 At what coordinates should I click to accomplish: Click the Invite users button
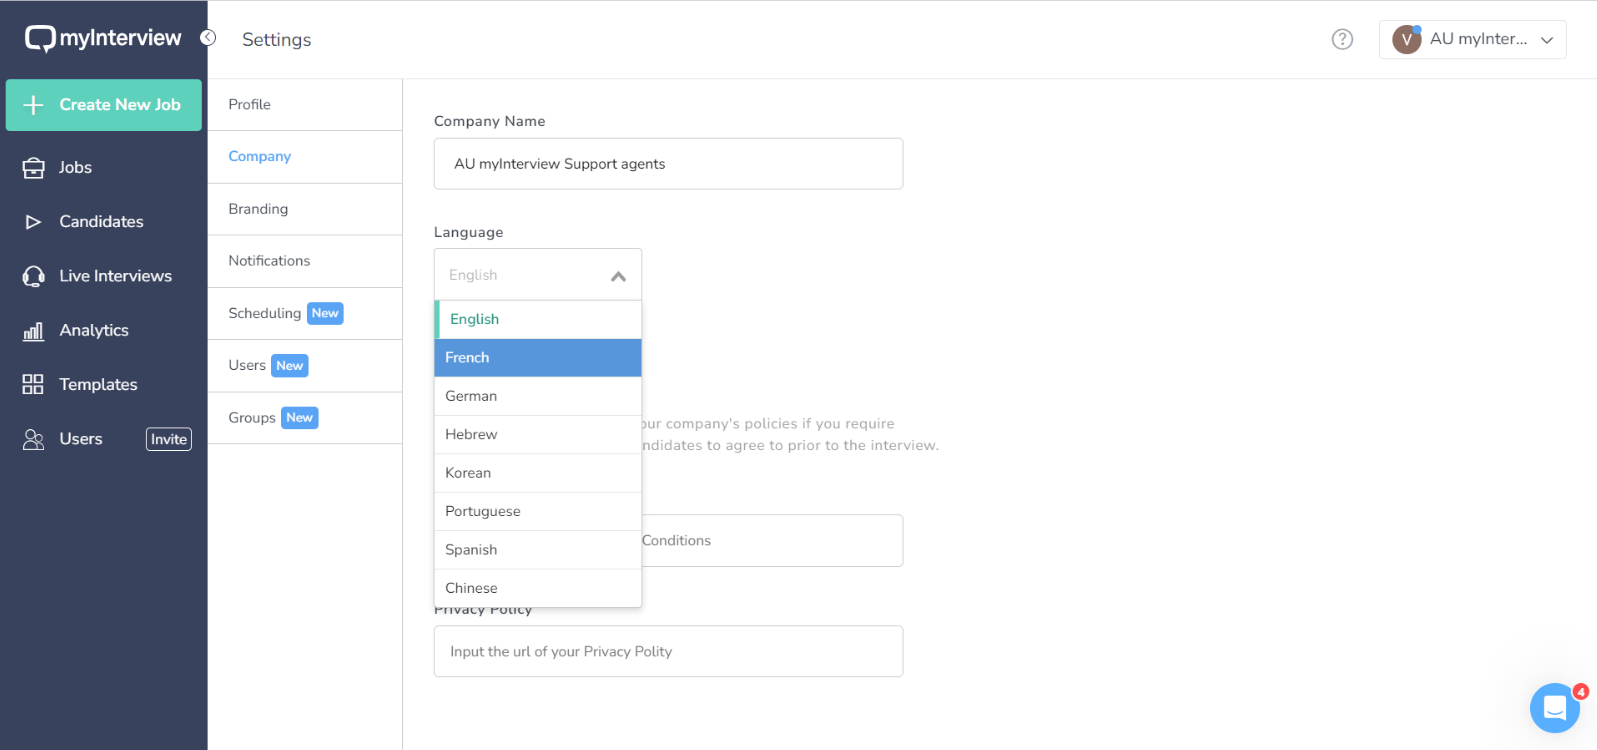tap(168, 439)
